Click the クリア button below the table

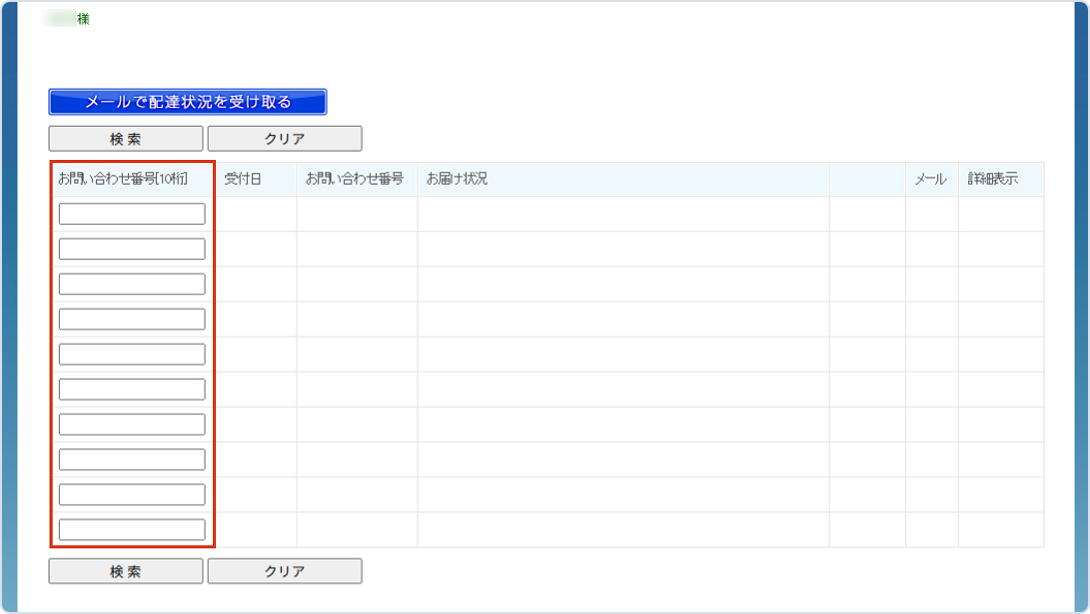point(285,571)
